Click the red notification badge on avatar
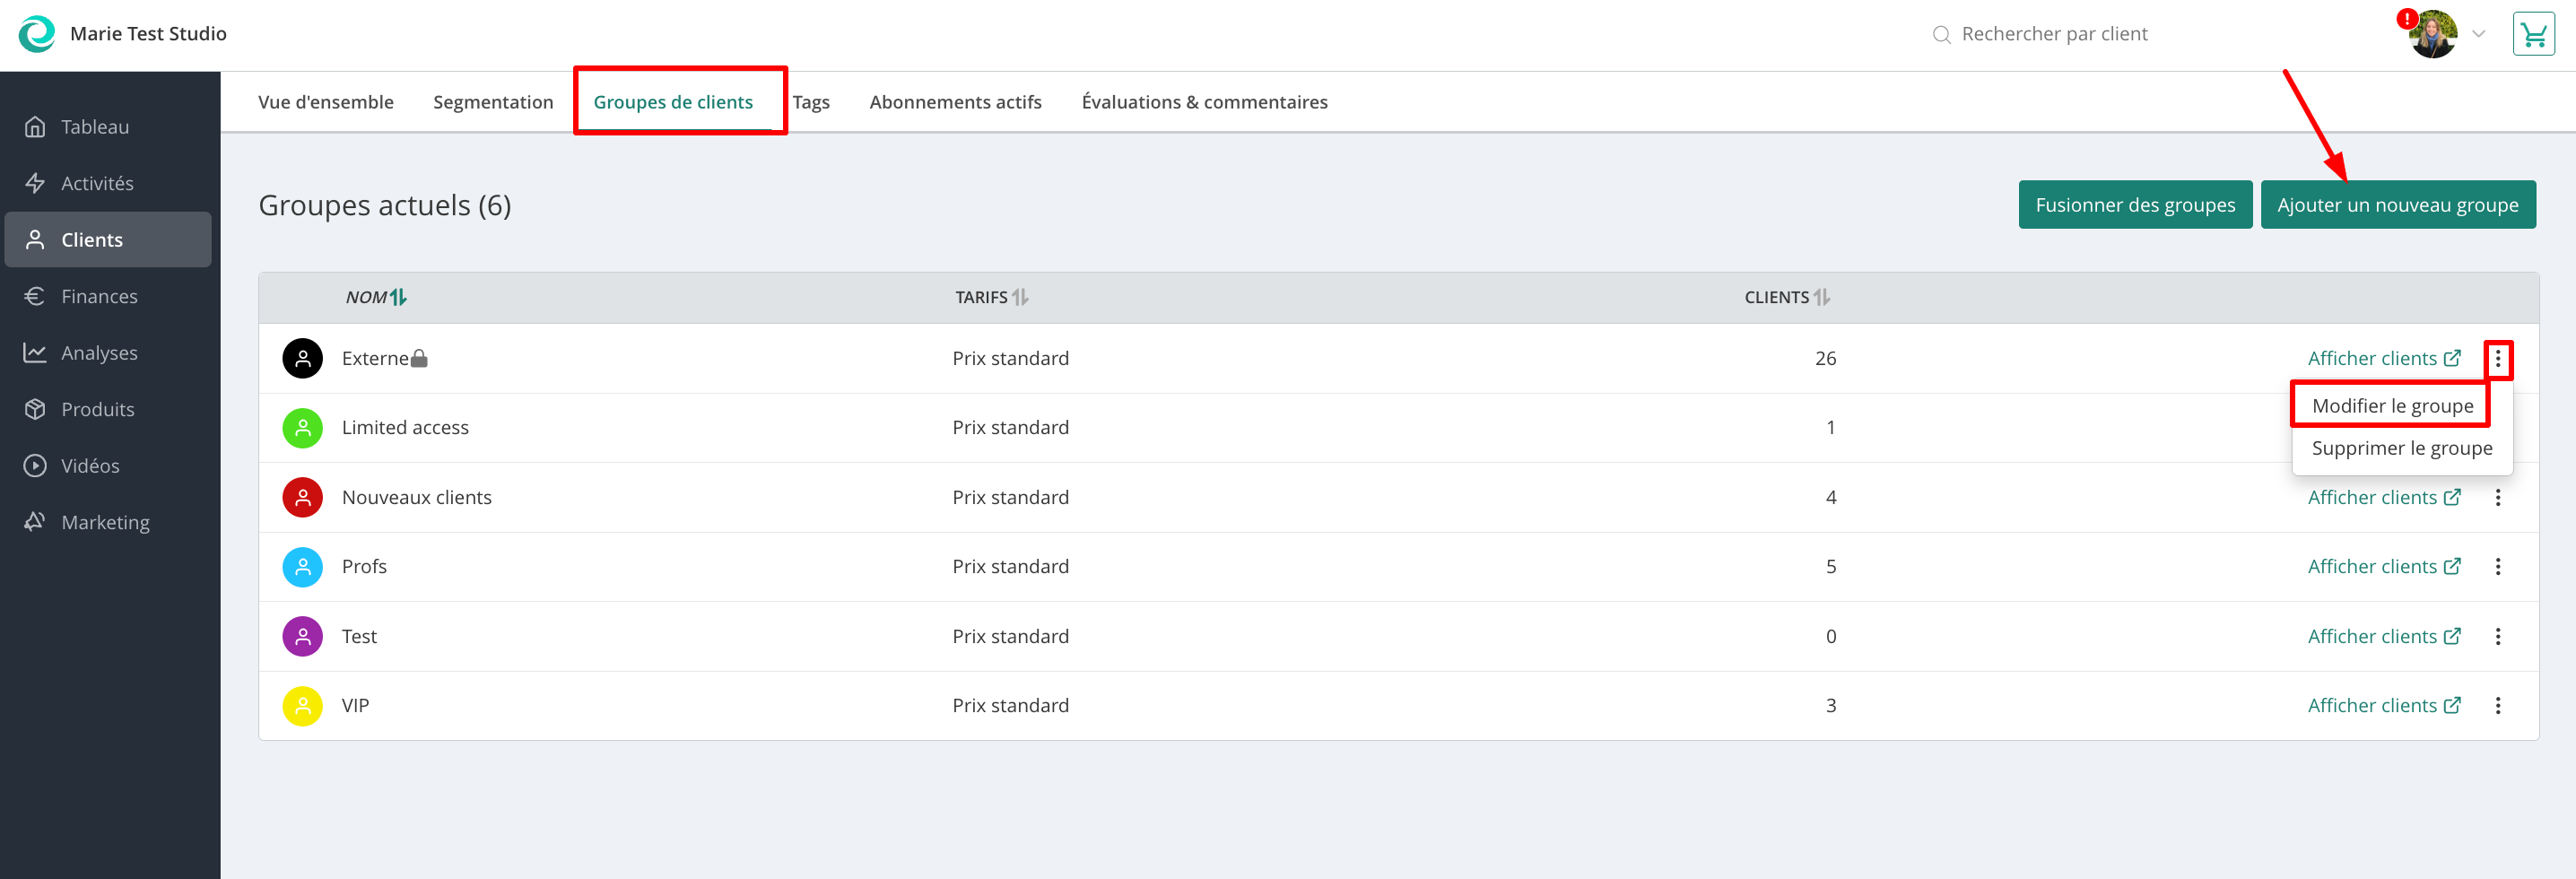Image resolution: width=2576 pixels, height=879 pixels. tap(2406, 19)
